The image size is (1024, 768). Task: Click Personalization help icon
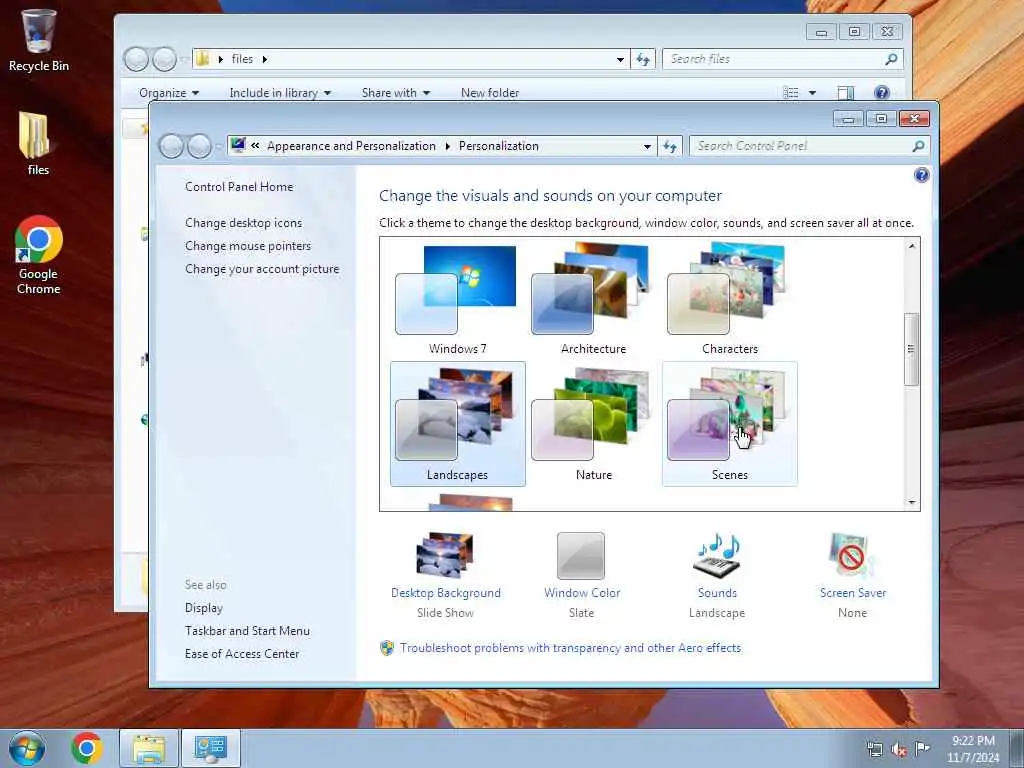point(921,175)
